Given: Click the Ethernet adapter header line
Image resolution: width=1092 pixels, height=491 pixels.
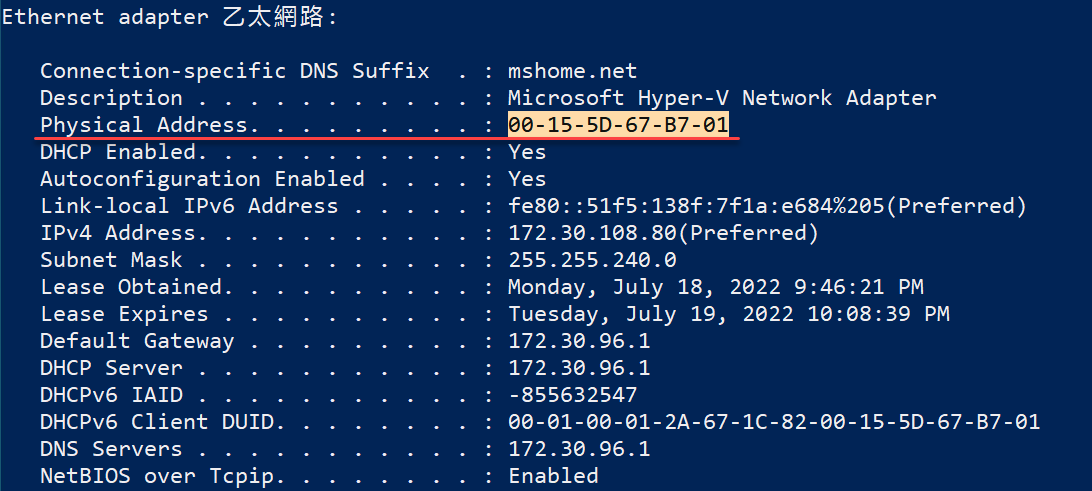Looking at the screenshot, I should pos(170,17).
